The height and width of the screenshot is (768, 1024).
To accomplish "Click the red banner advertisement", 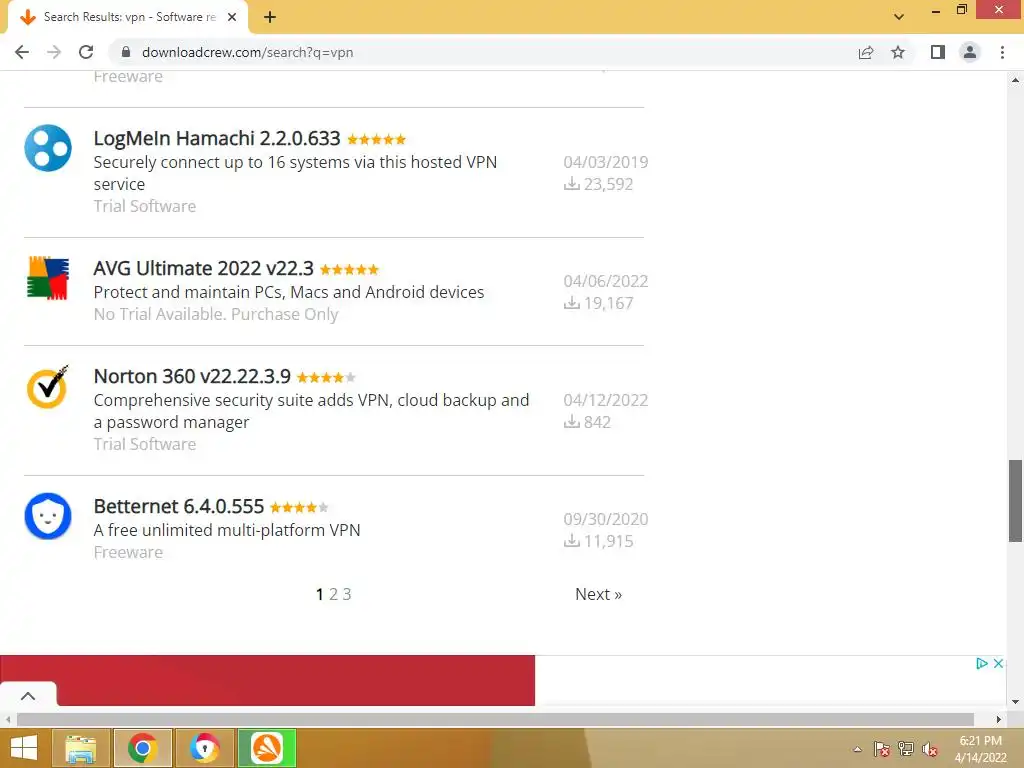I will click(x=267, y=680).
